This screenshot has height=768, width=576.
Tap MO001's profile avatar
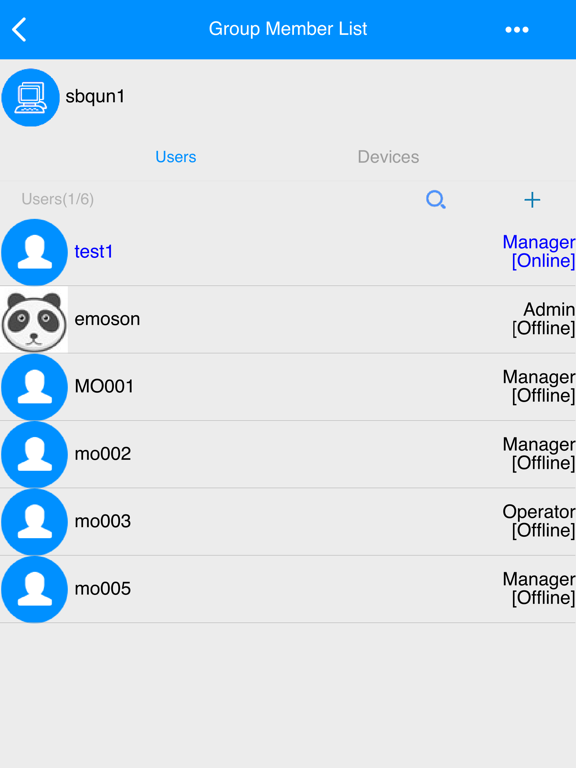point(34,387)
